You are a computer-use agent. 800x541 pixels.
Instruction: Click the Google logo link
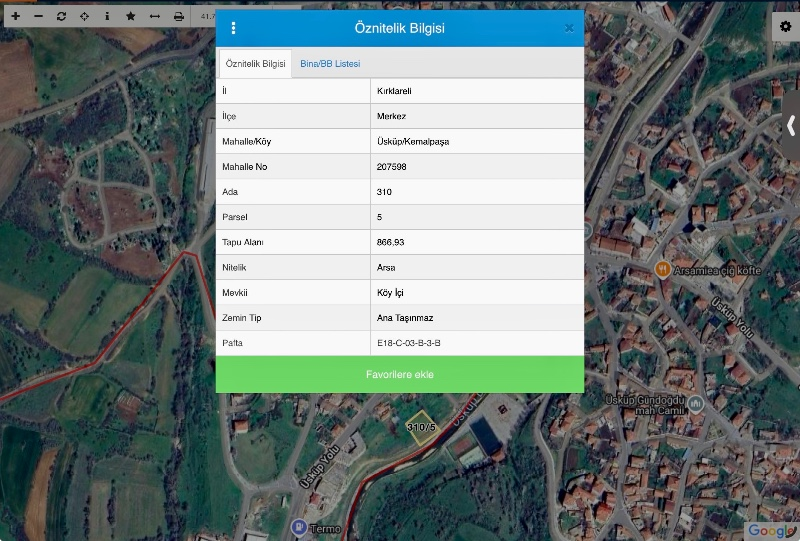point(771,531)
